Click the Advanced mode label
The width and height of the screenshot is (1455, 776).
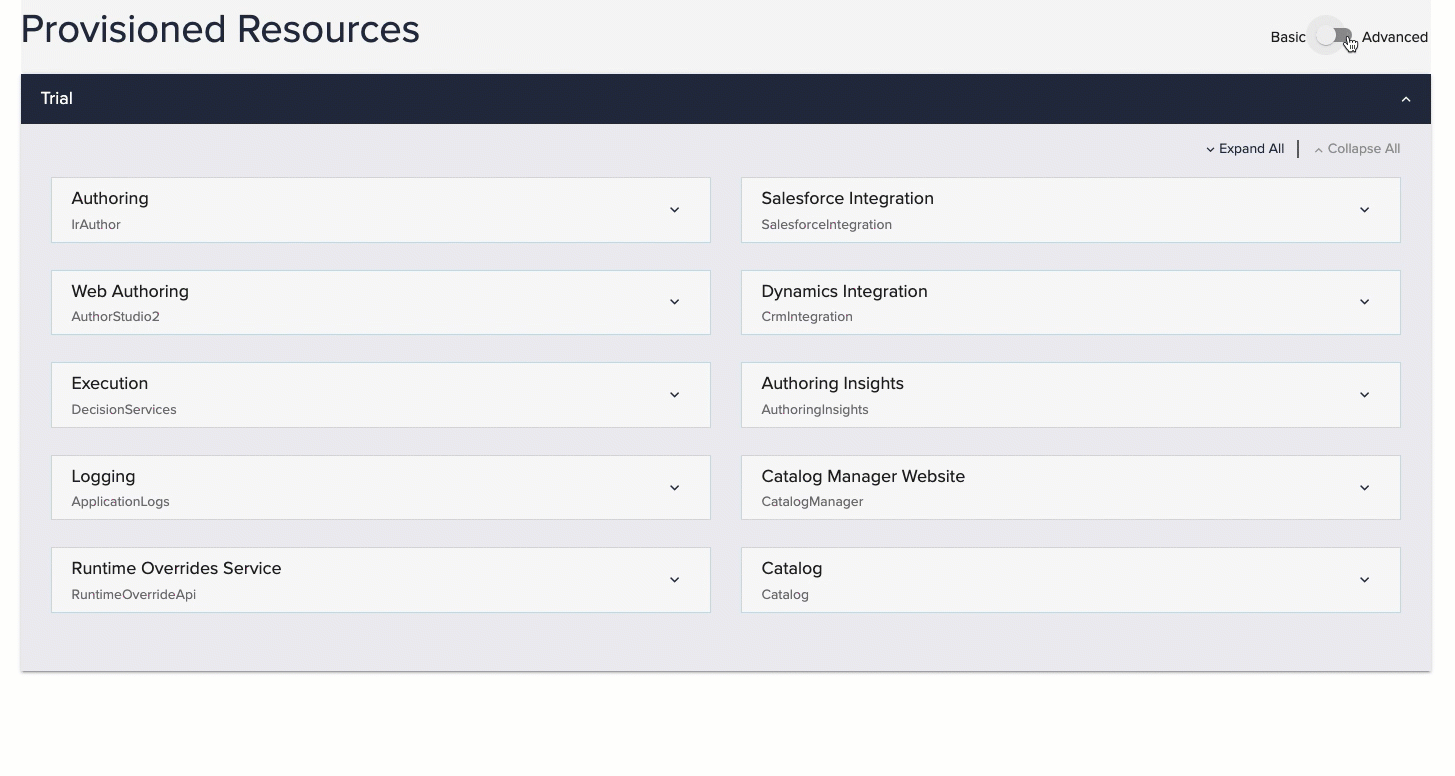pos(1394,37)
